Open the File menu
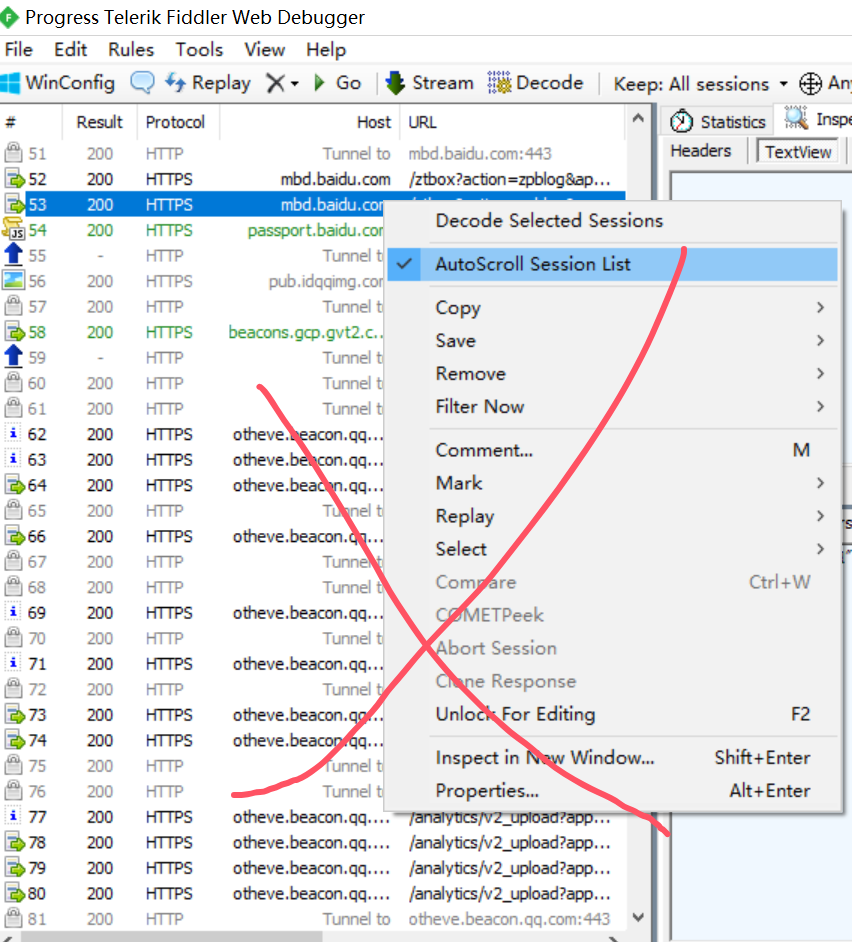The height and width of the screenshot is (942, 852). point(19,49)
